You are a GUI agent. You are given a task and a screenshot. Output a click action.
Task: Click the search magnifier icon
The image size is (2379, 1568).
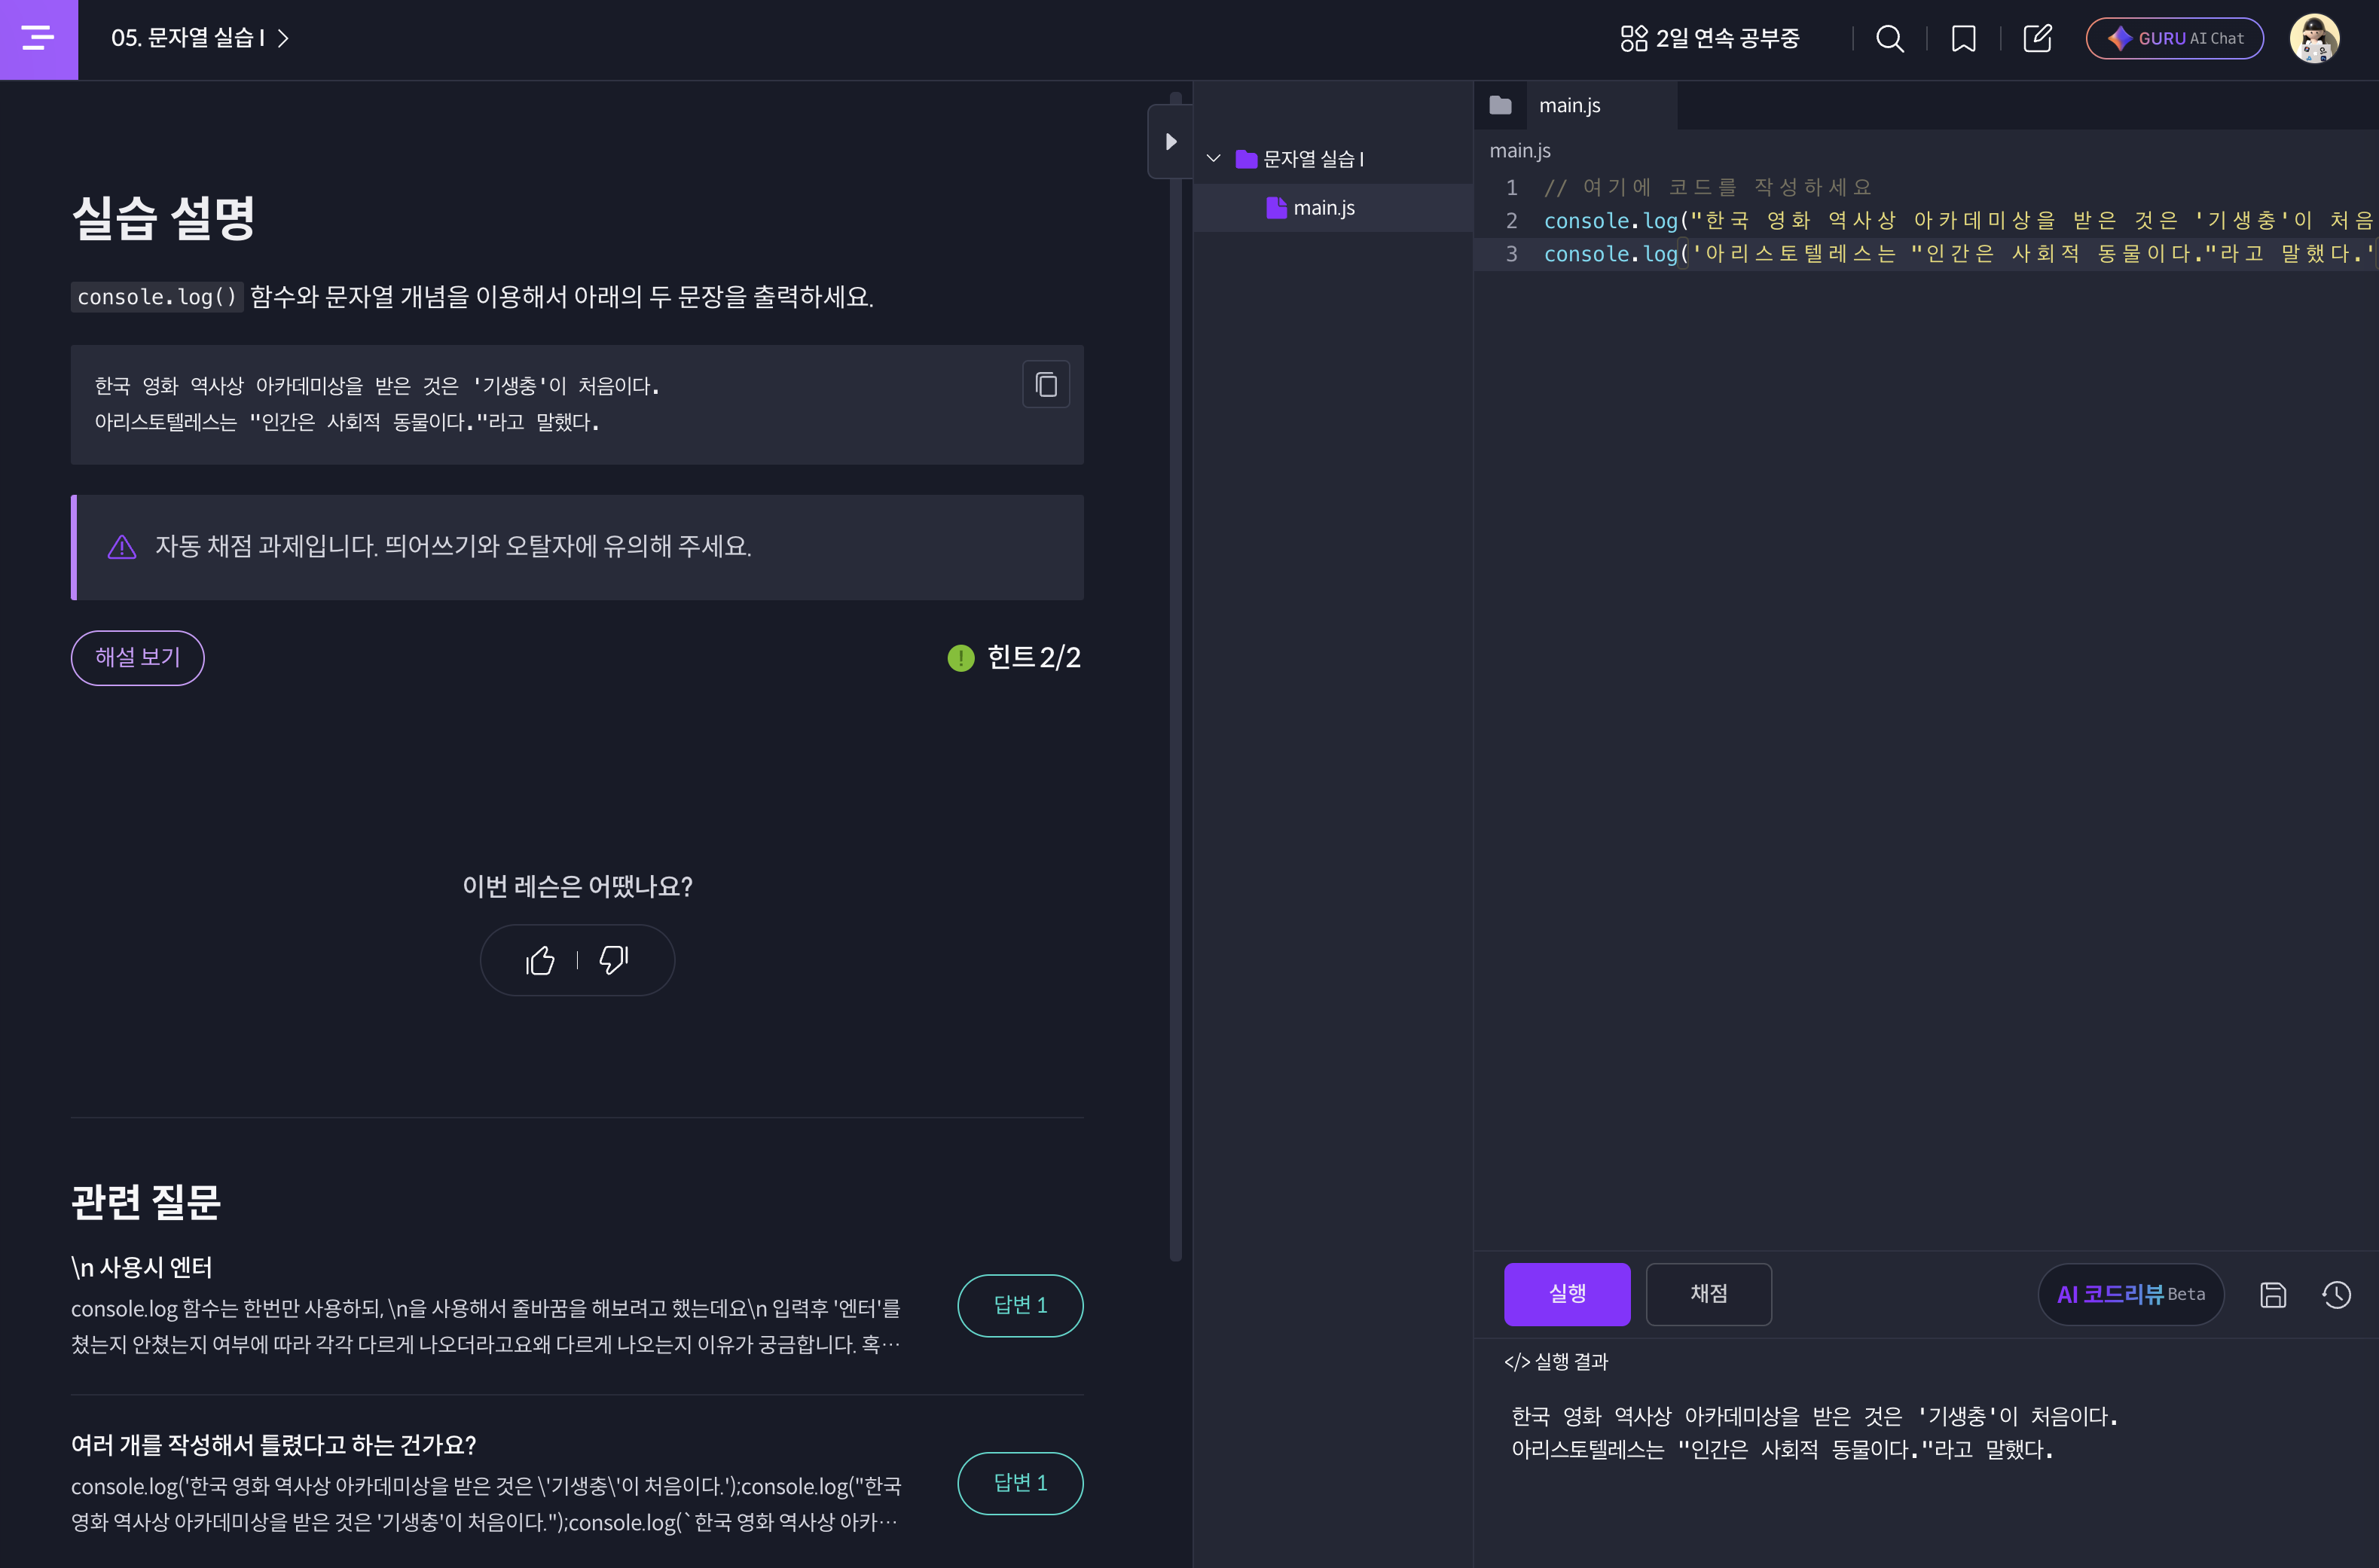coord(1889,39)
